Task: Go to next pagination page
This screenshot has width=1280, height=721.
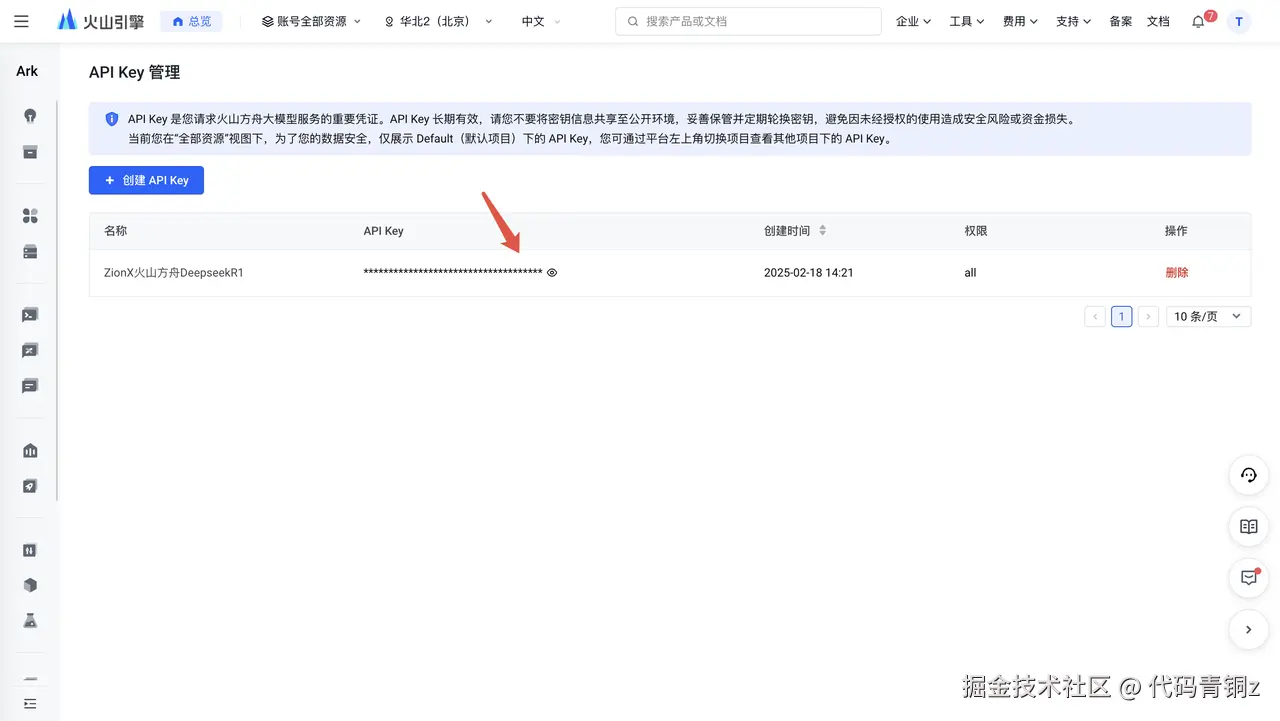Action: click(x=1149, y=317)
